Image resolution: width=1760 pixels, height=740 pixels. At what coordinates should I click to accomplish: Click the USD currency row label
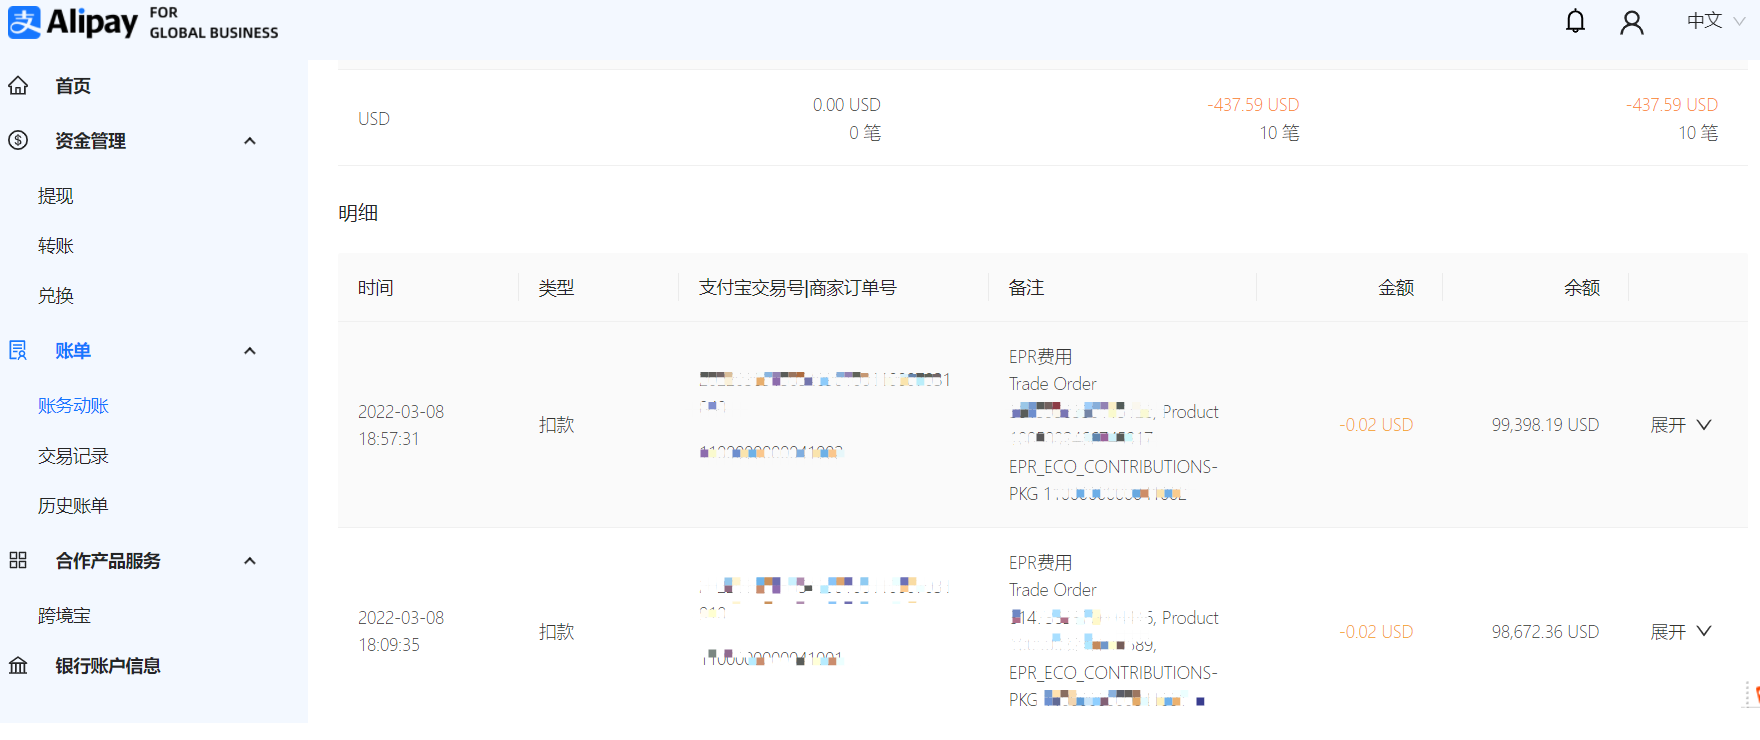point(374,119)
